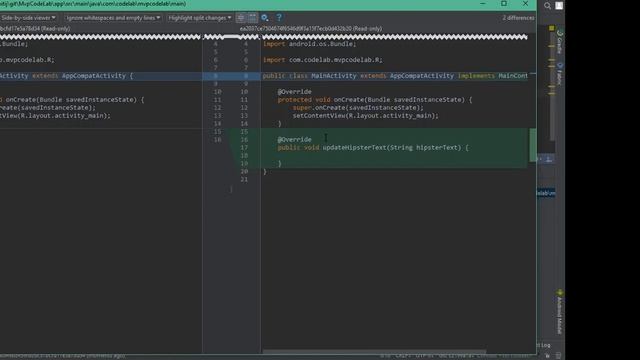Image resolution: width=640 pixels, height=360 pixels.
Task: Click second @Override annotation in added block
Action: pos(294,140)
